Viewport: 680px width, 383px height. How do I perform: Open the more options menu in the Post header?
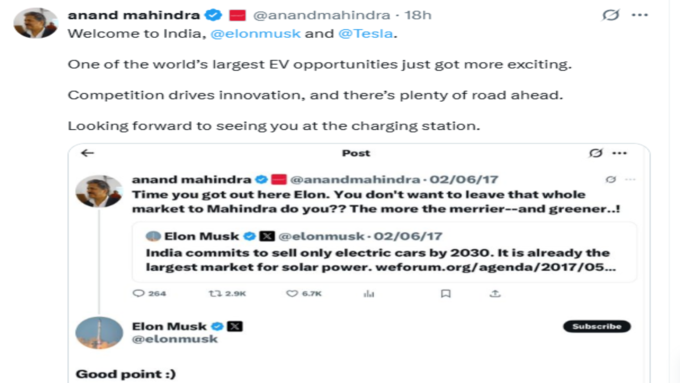tap(620, 153)
